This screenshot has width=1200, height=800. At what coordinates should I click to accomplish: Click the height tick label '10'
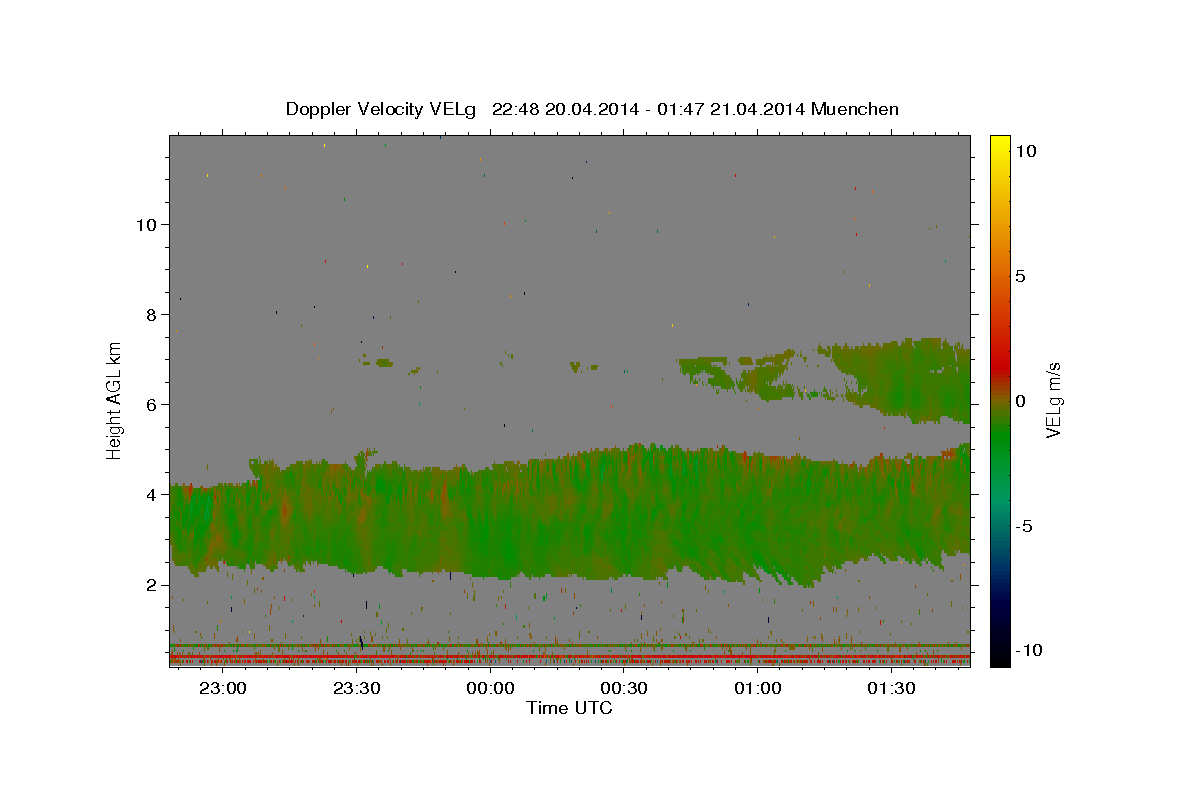click(x=146, y=224)
